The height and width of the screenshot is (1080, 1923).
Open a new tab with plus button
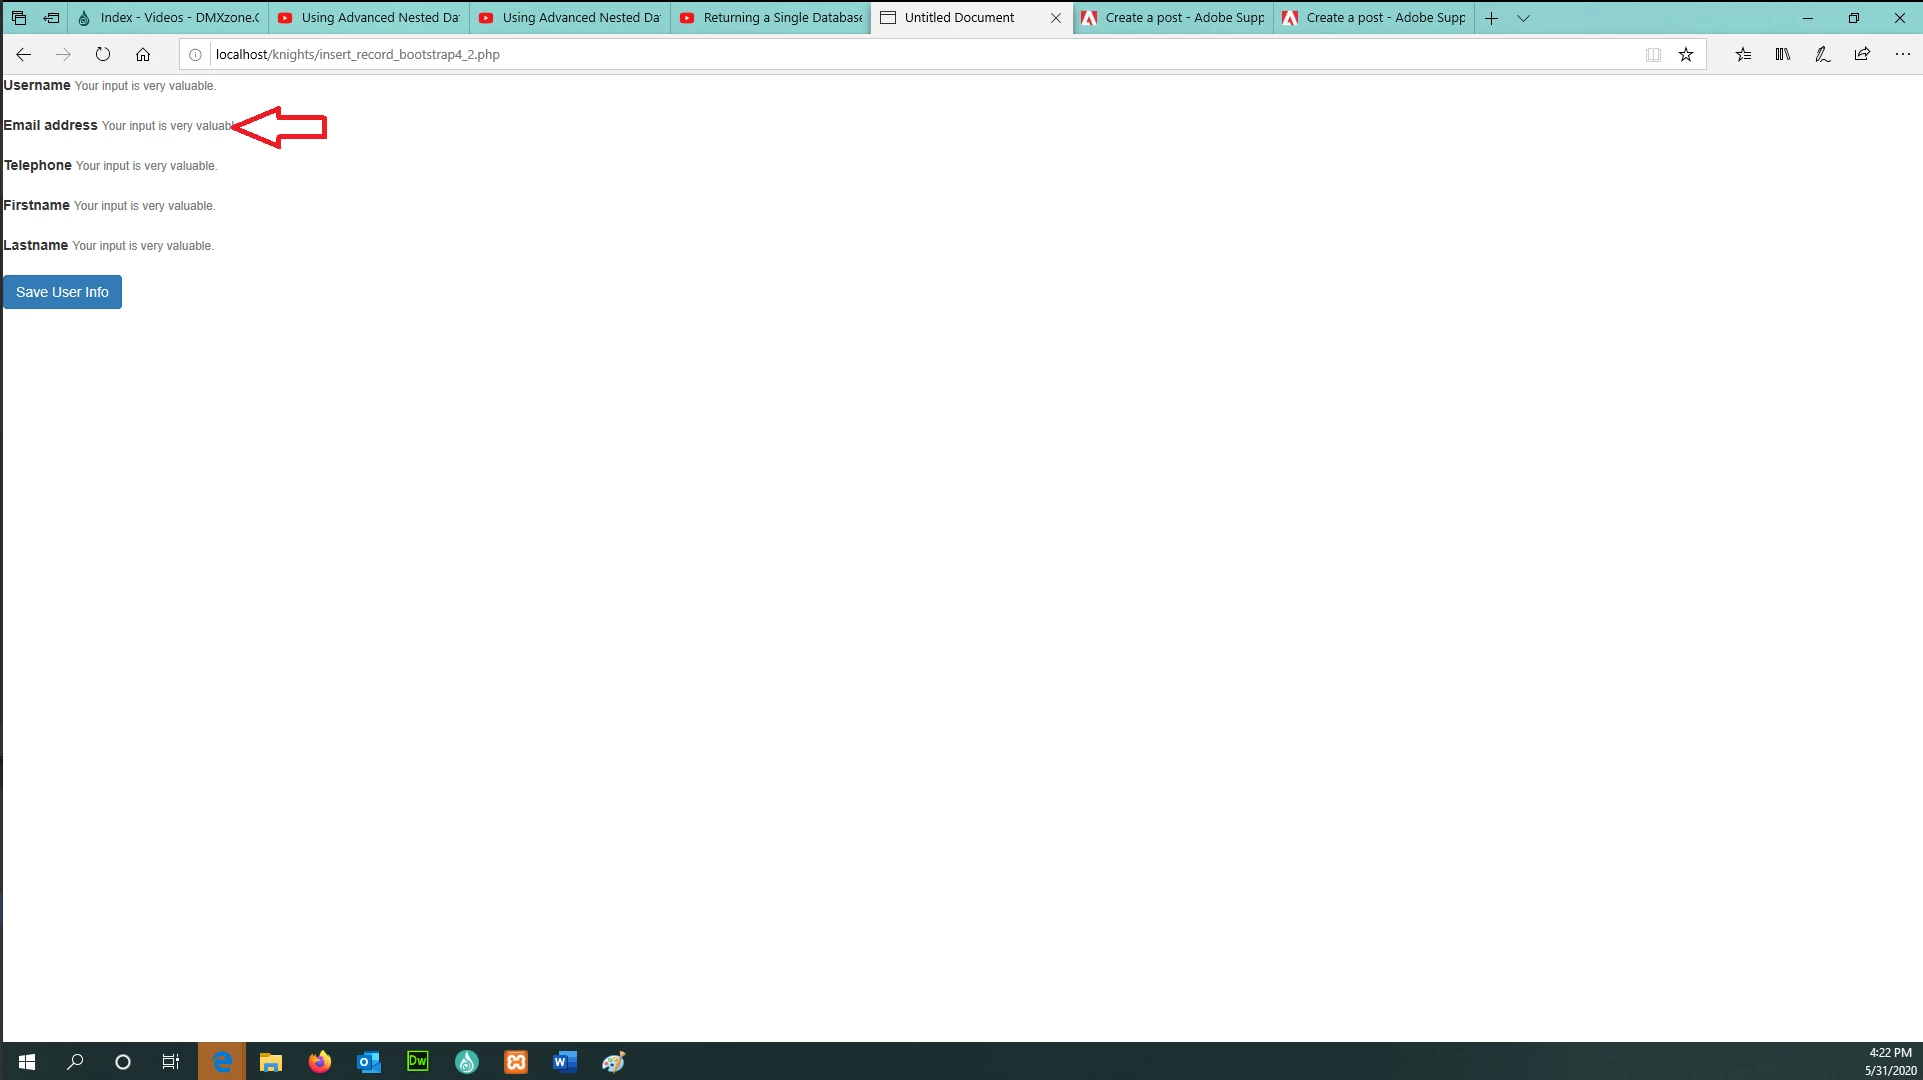click(x=1491, y=18)
